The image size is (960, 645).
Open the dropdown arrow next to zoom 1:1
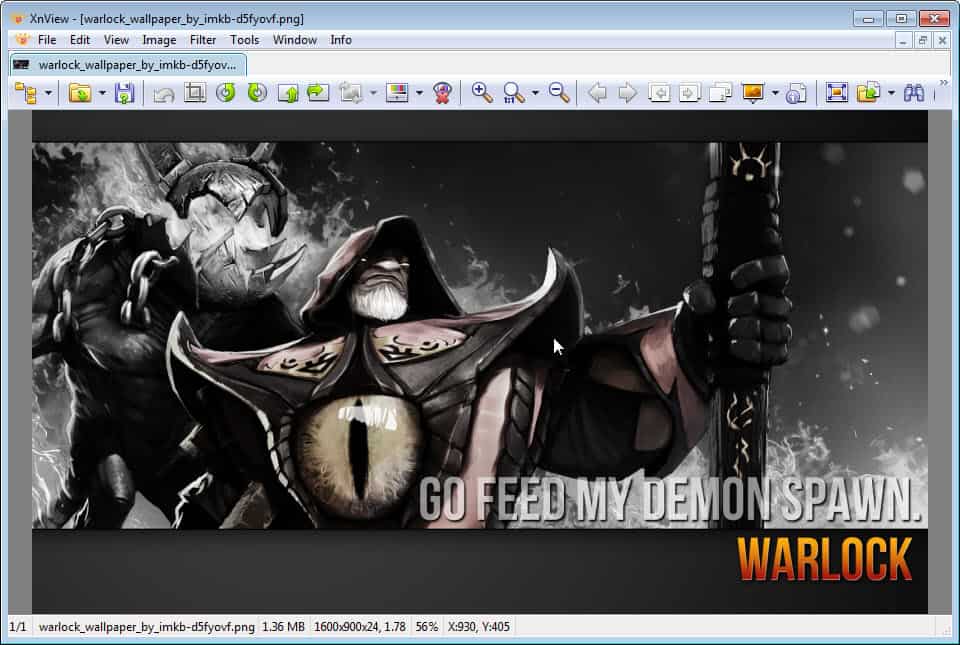(x=535, y=93)
